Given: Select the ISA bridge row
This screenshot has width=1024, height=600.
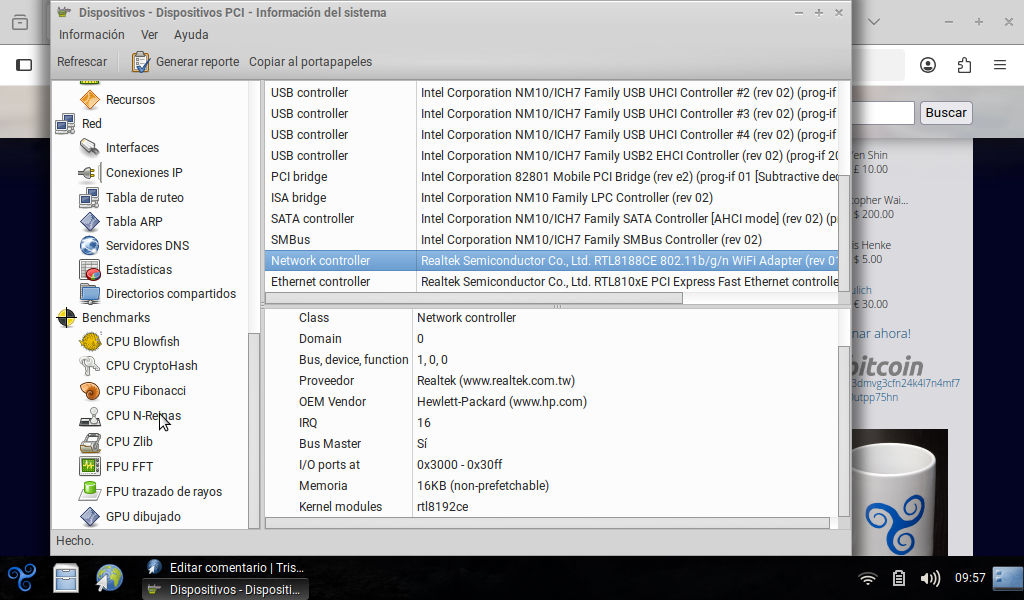Looking at the screenshot, I should point(551,198).
